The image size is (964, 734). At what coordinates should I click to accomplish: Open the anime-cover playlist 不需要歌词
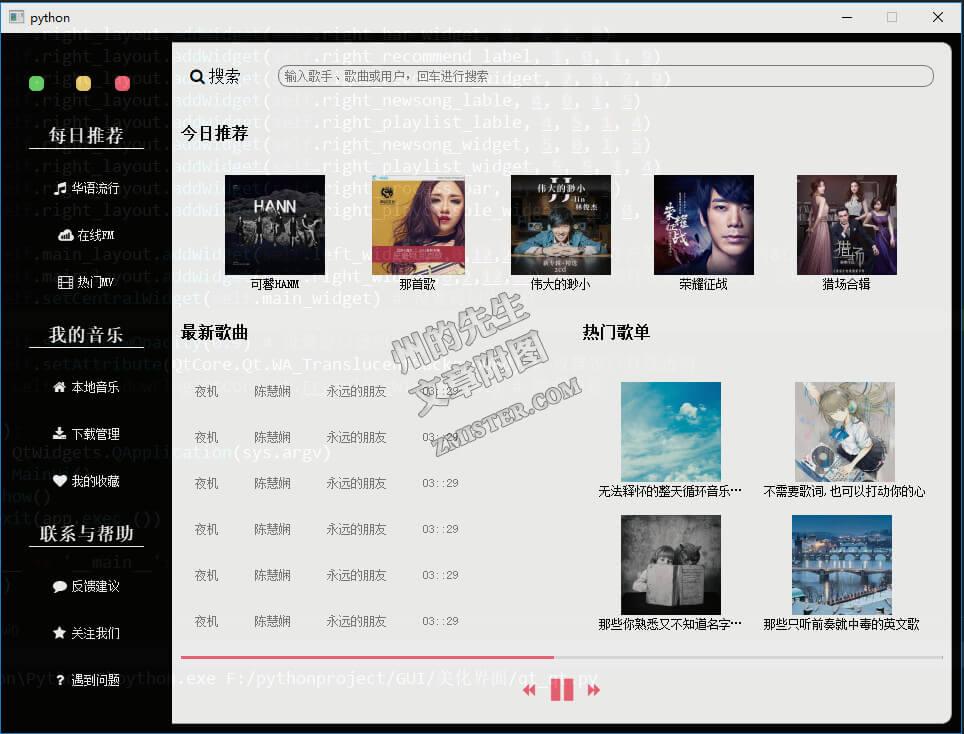click(845, 432)
